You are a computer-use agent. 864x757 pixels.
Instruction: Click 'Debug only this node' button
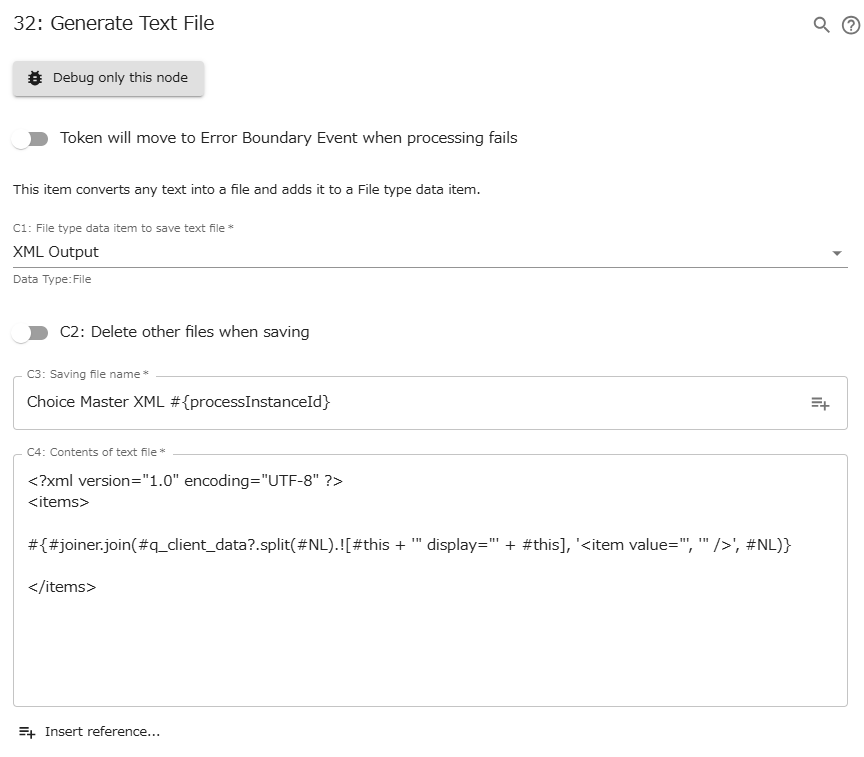coord(108,78)
